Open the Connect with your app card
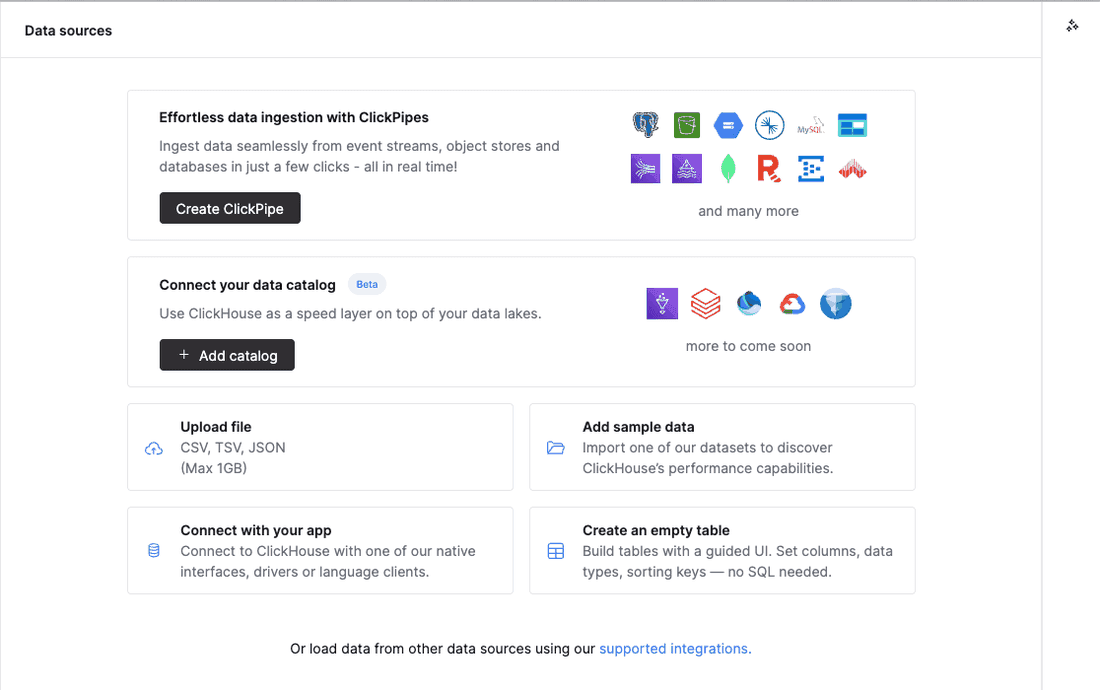The height and width of the screenshot is (690, 1100). 320,550
